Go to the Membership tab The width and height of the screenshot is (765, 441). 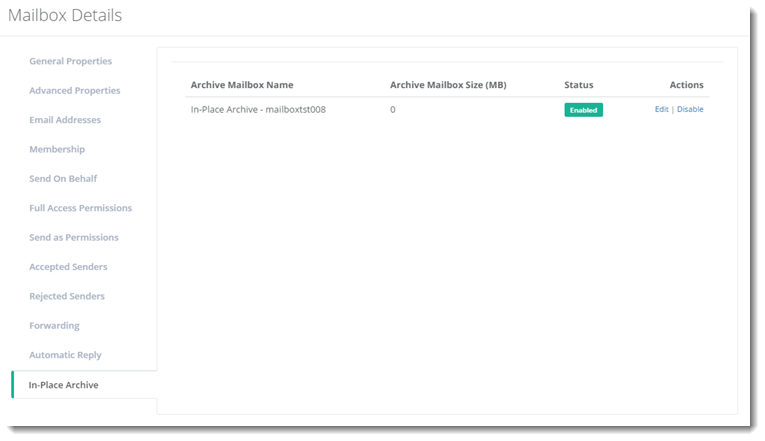pos(57,149)
